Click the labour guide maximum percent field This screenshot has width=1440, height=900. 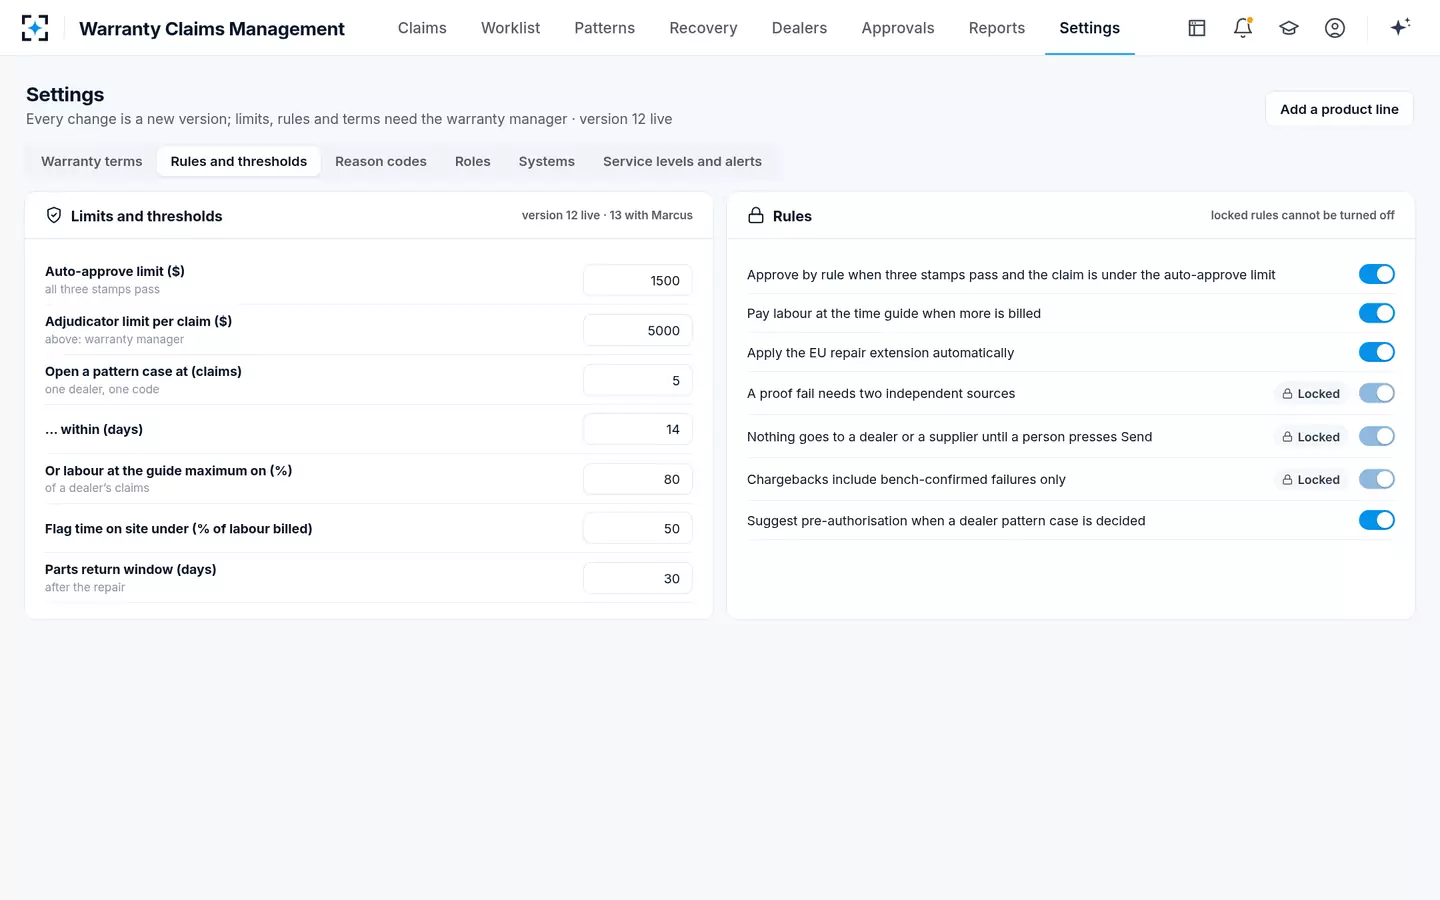coord(638,480)
